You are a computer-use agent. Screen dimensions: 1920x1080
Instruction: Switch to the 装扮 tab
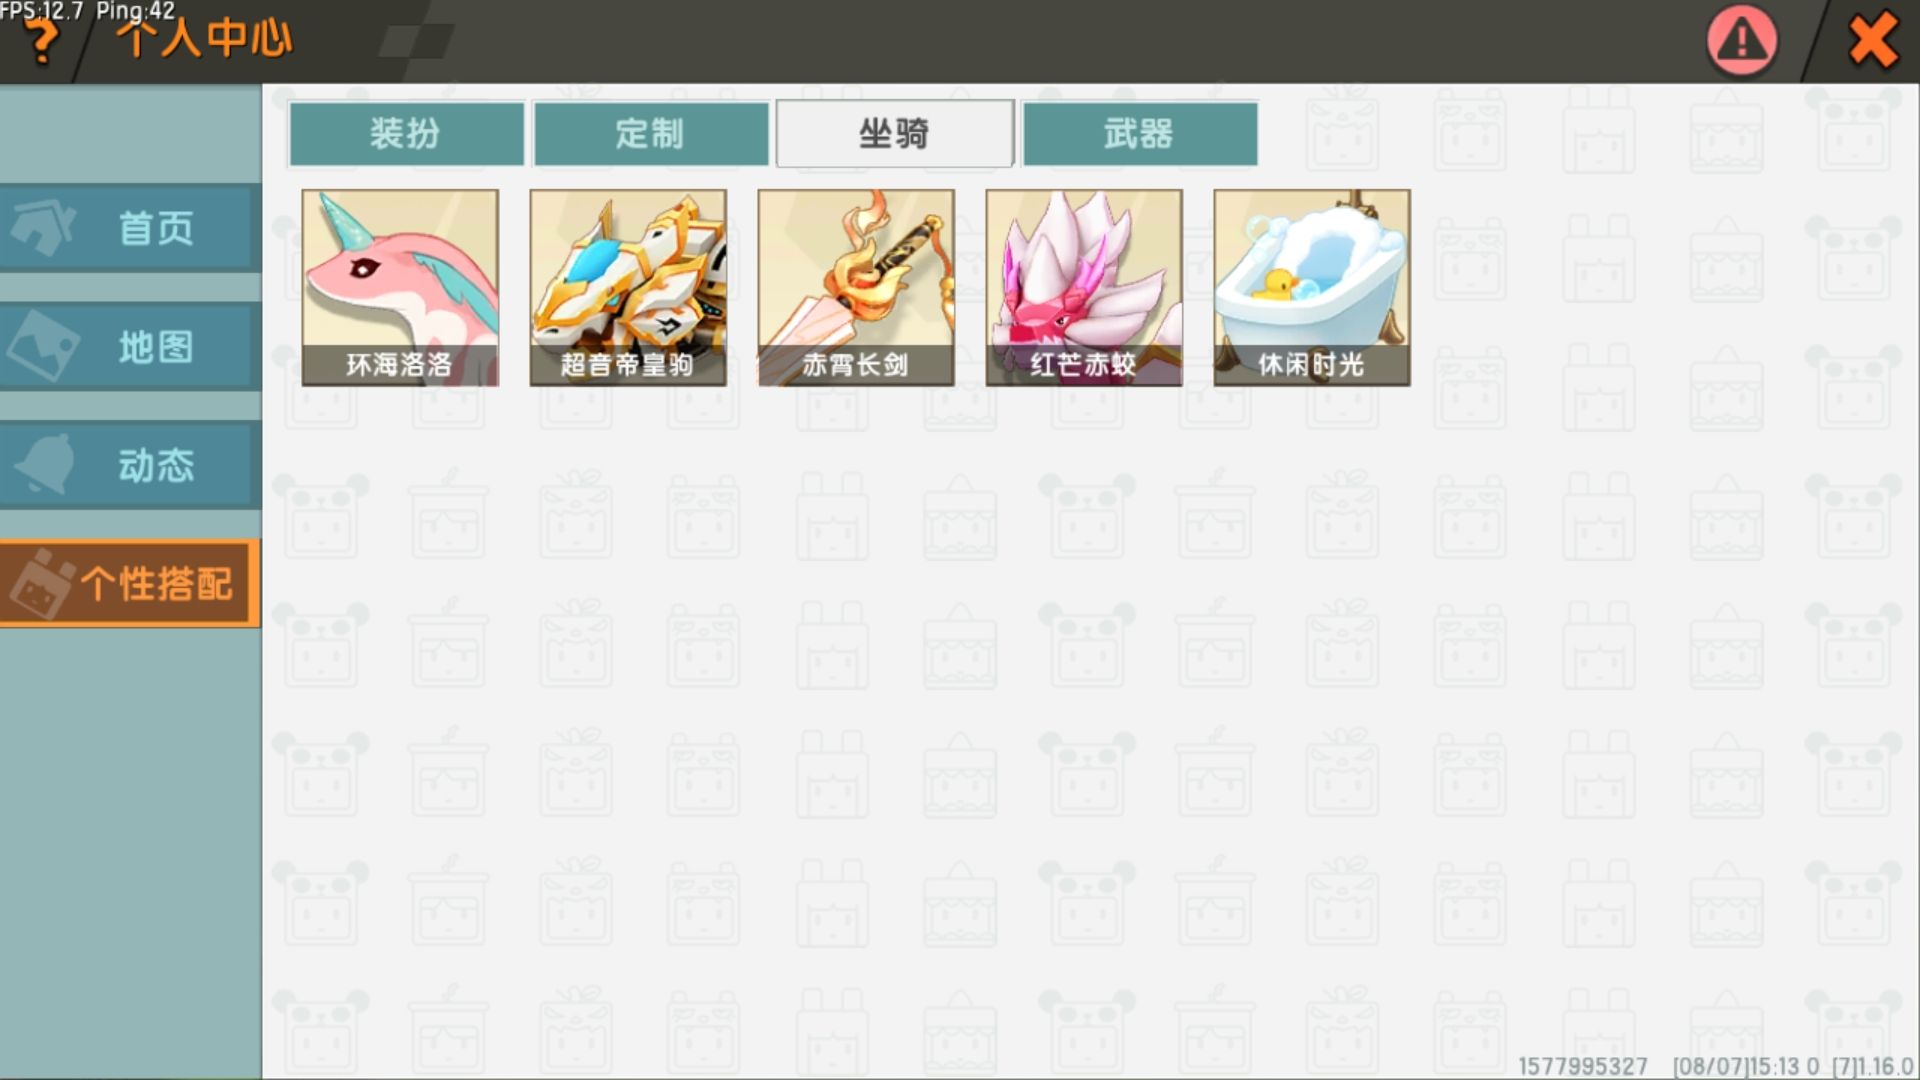[x=406, y=133]
